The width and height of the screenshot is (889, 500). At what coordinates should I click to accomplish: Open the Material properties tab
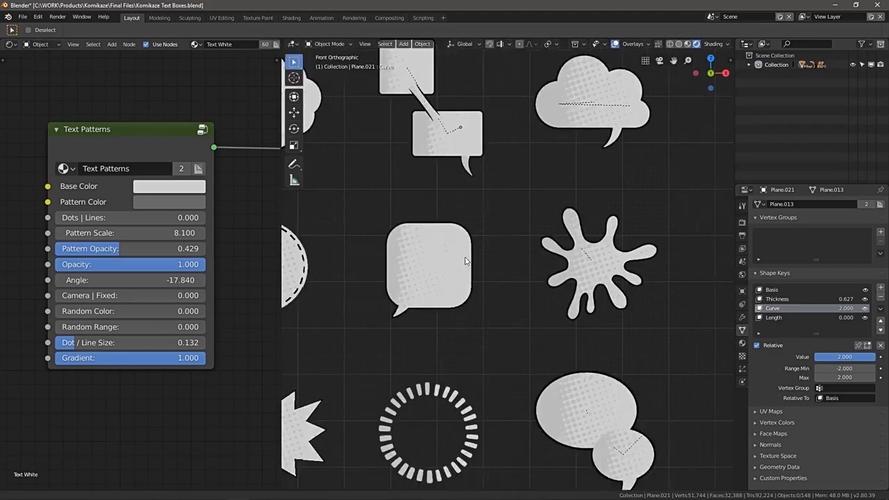pos(742,343)
